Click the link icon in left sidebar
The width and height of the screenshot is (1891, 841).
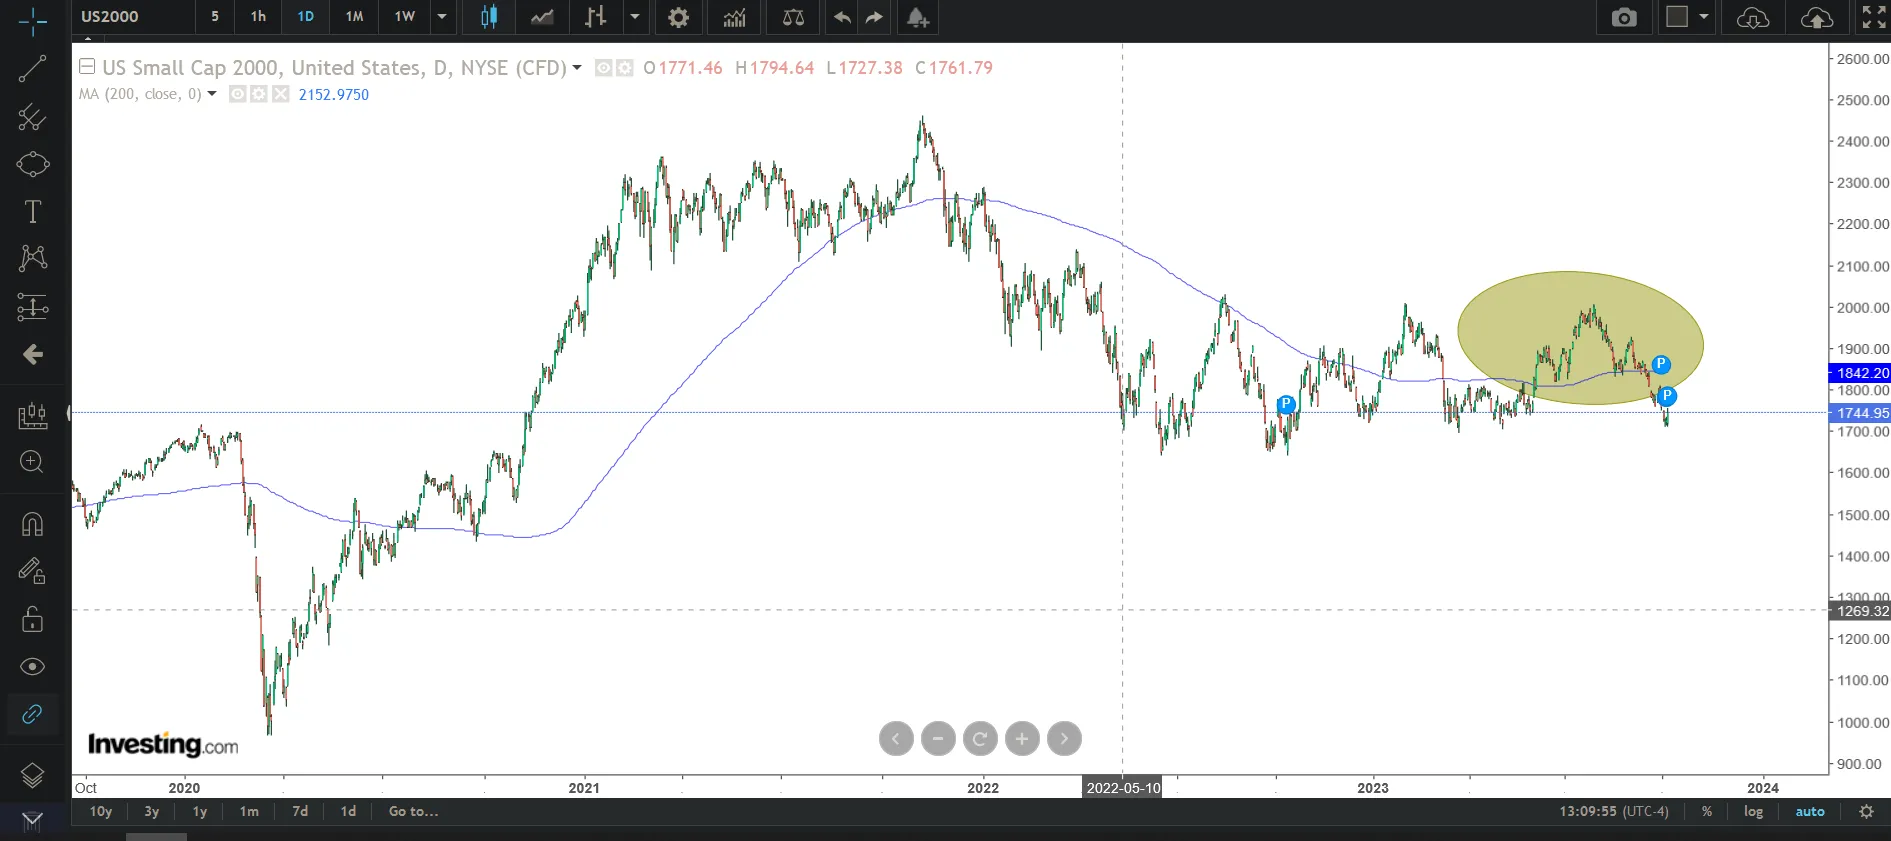click(32, 714)
